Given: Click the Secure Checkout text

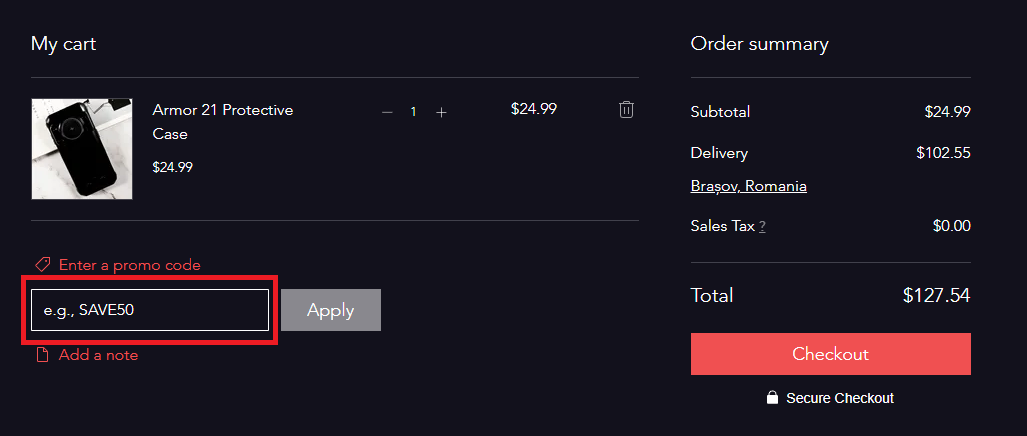Looking at the screenshot, I should click(x=840, y=398).
